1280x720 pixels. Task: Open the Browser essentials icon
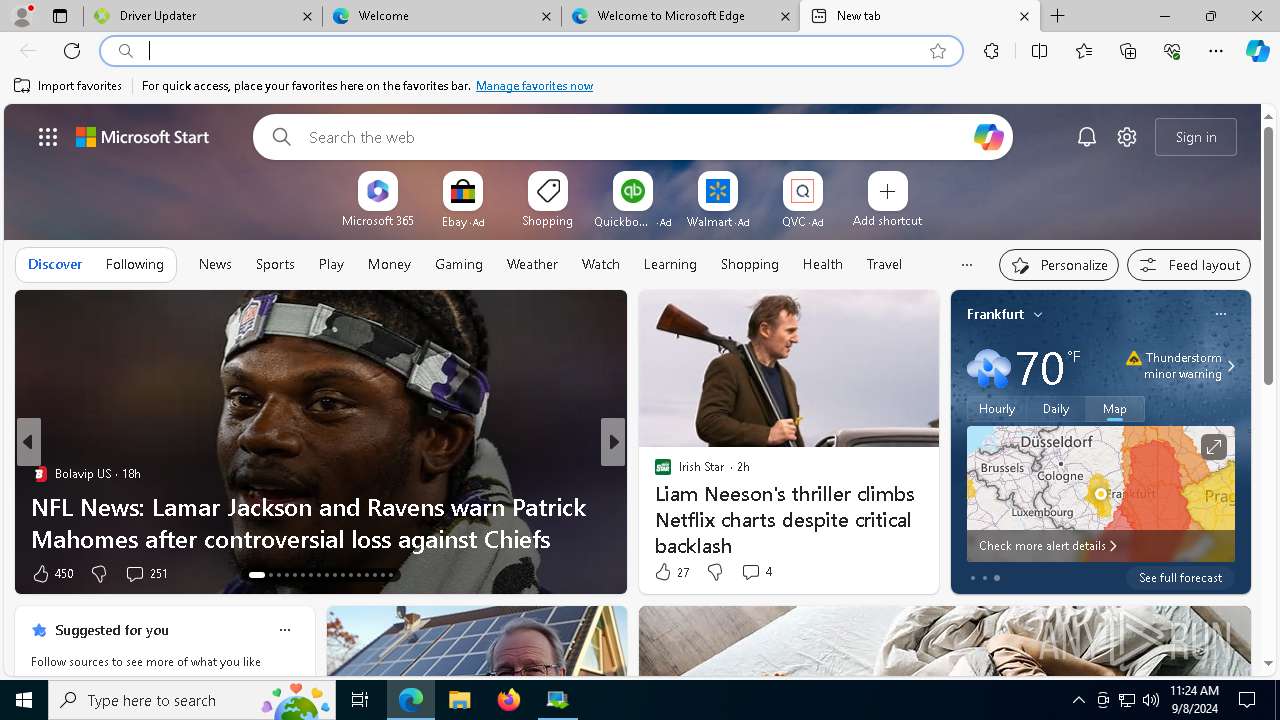(1172, 51)
